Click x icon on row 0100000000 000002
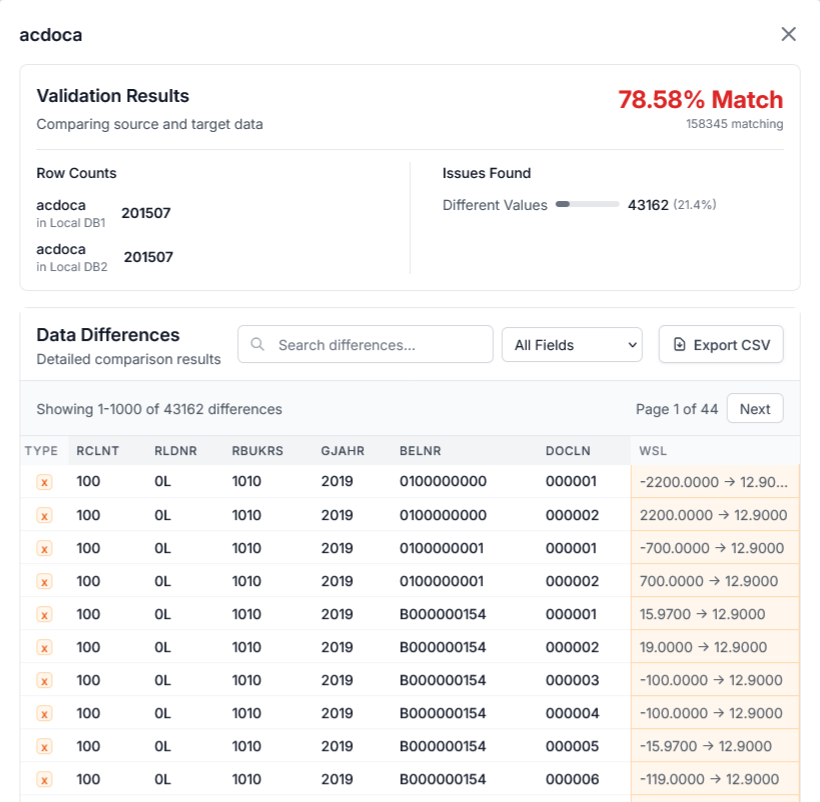This screenshot has height=802, width=820. coord(44,515)
